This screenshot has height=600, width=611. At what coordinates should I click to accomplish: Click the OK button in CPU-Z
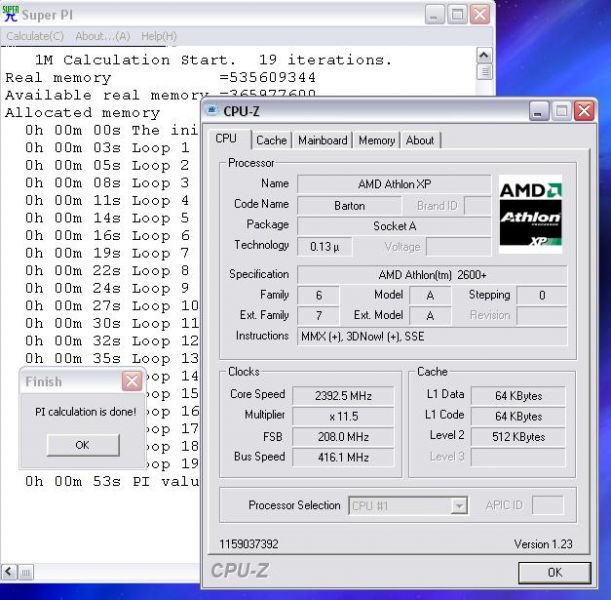[x=554, y=572]
